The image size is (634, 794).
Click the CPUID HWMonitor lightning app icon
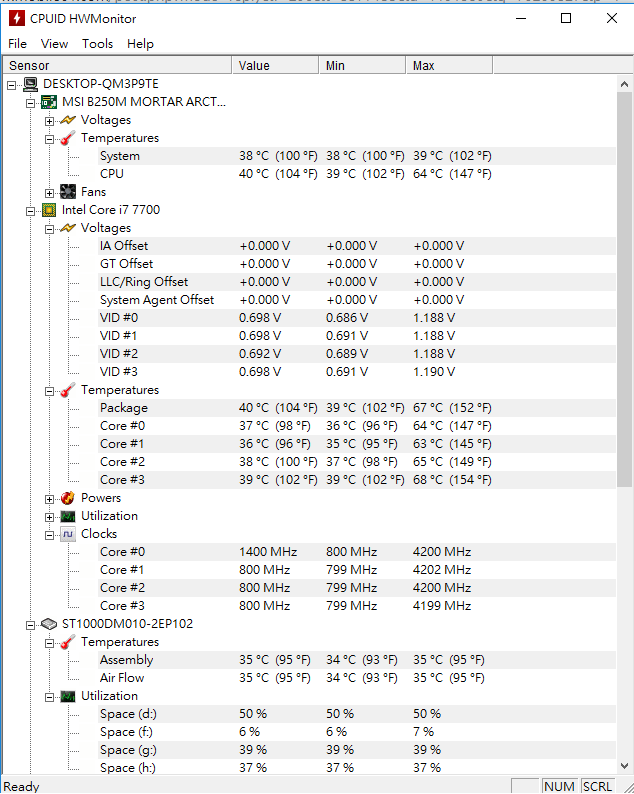tap(17, 18)
